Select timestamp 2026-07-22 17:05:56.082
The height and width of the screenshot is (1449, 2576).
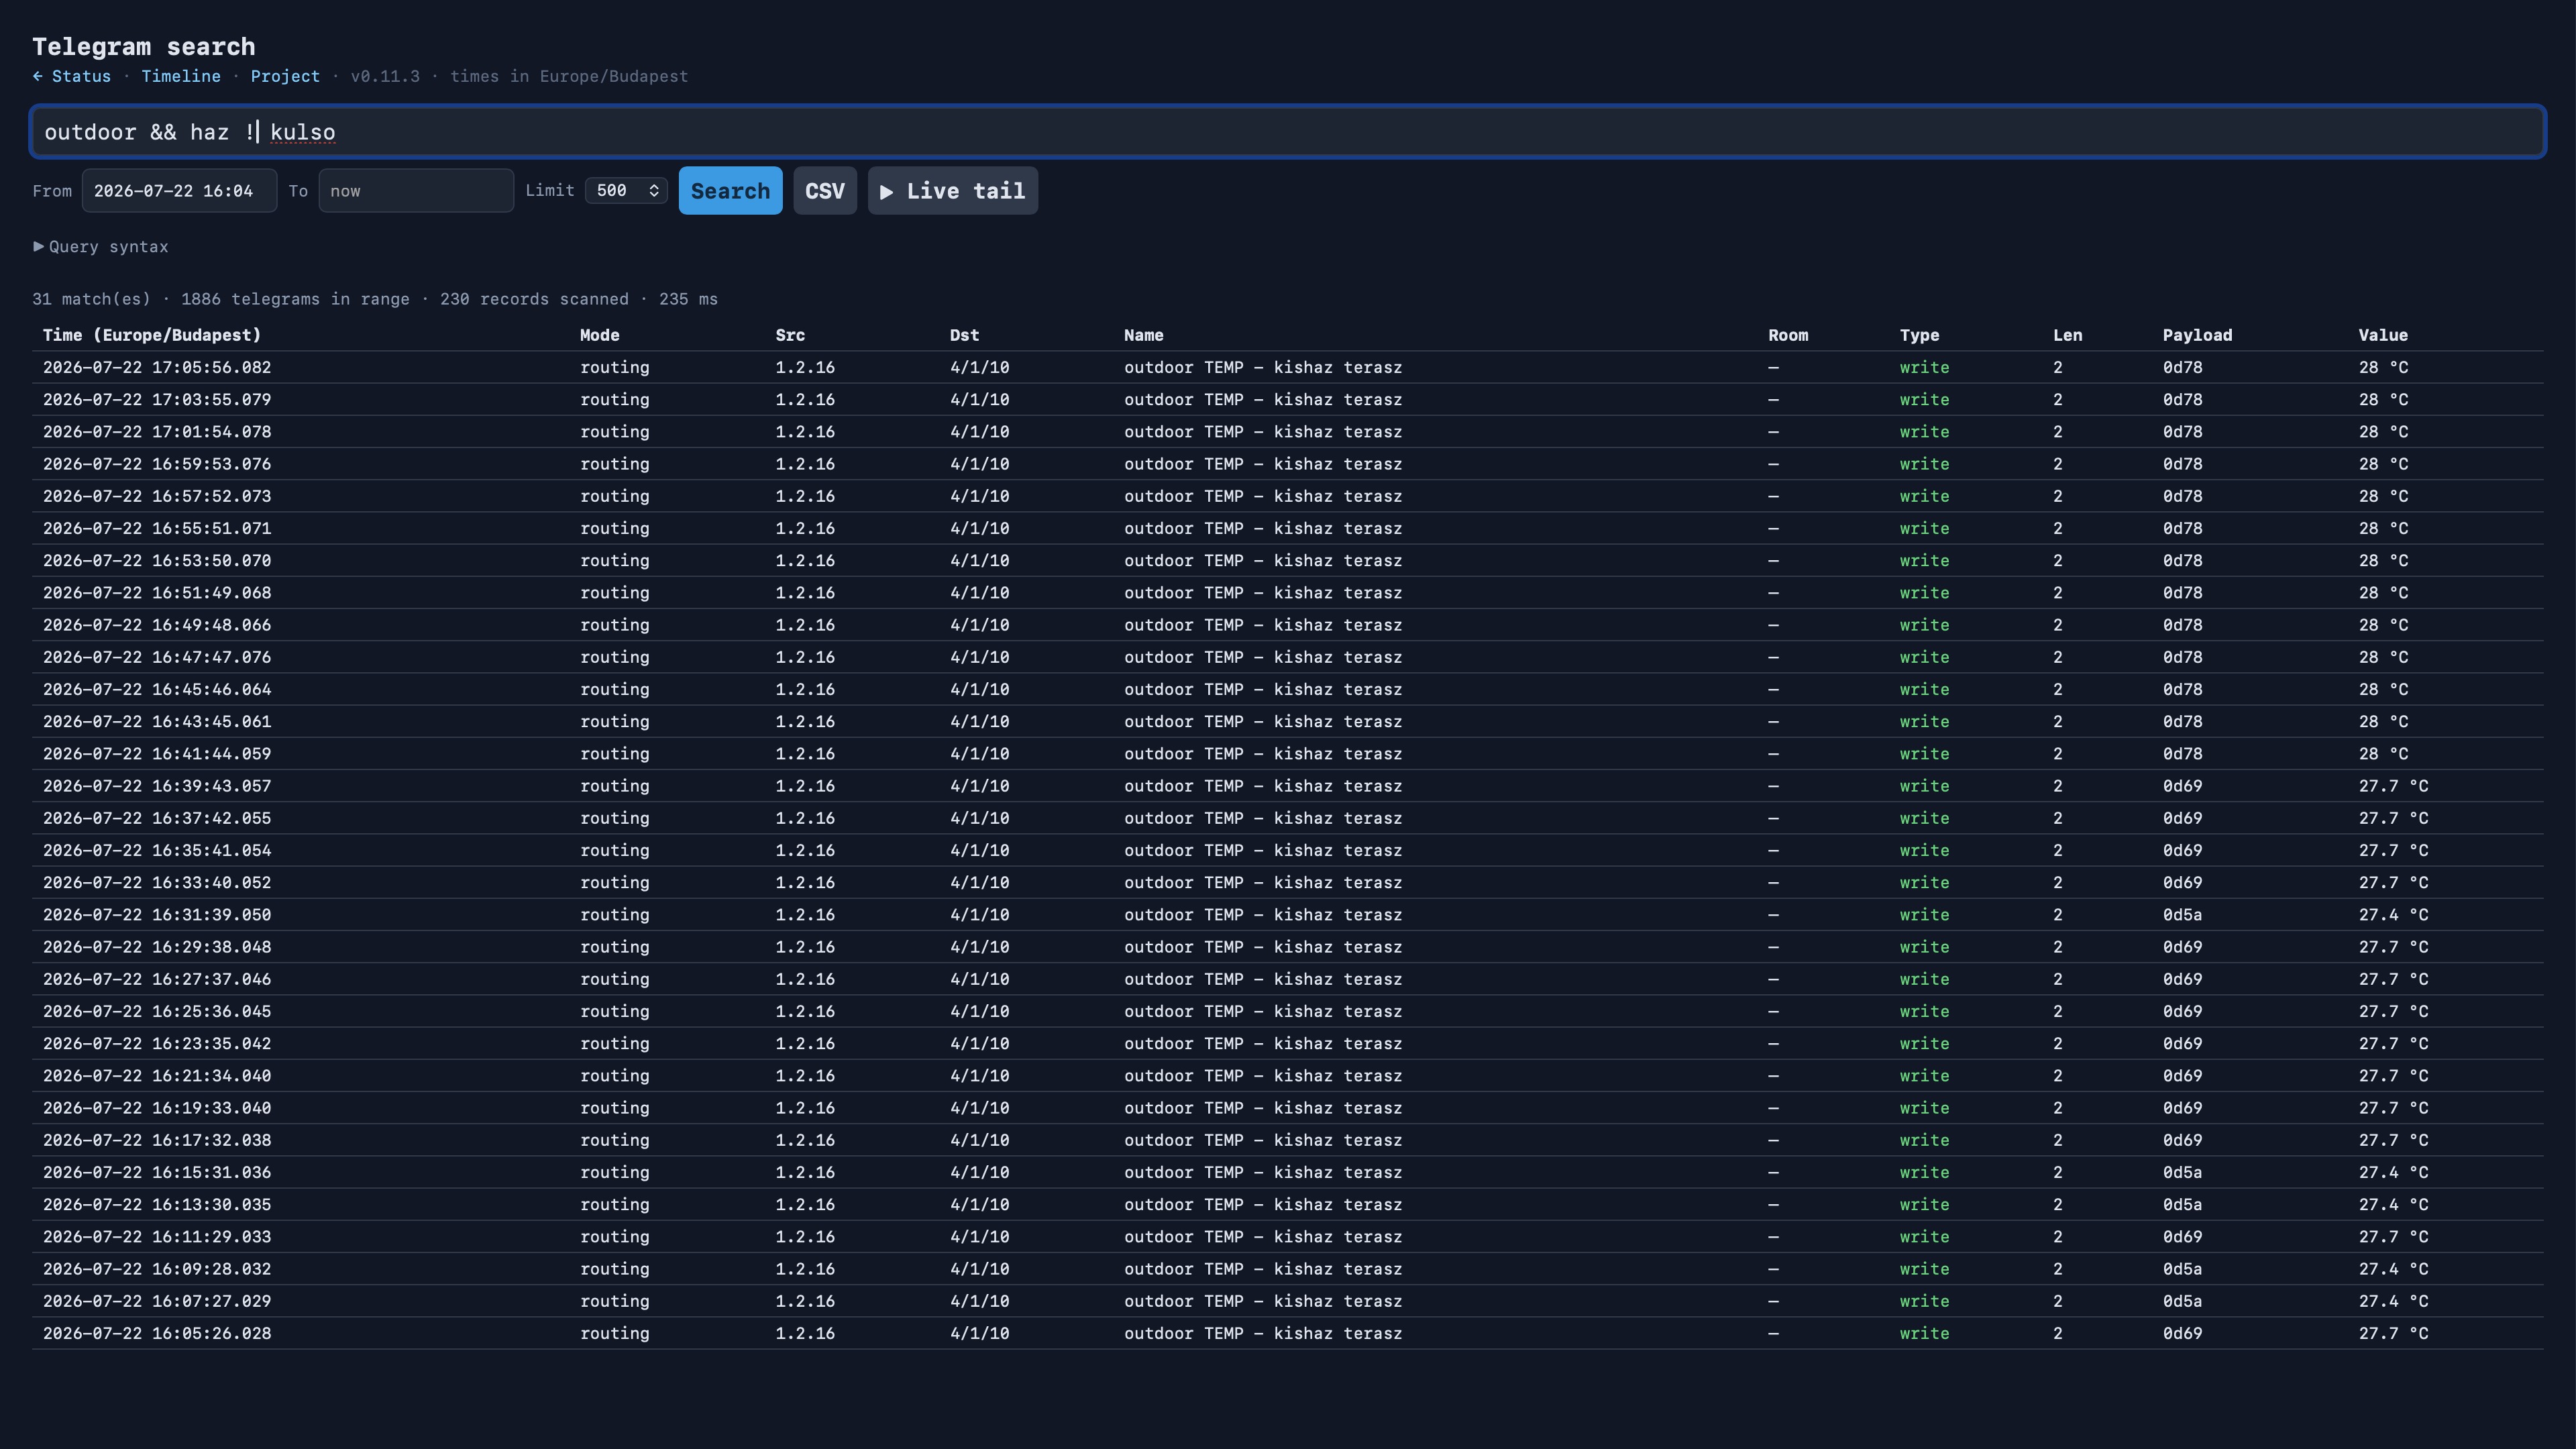(157, 368)
